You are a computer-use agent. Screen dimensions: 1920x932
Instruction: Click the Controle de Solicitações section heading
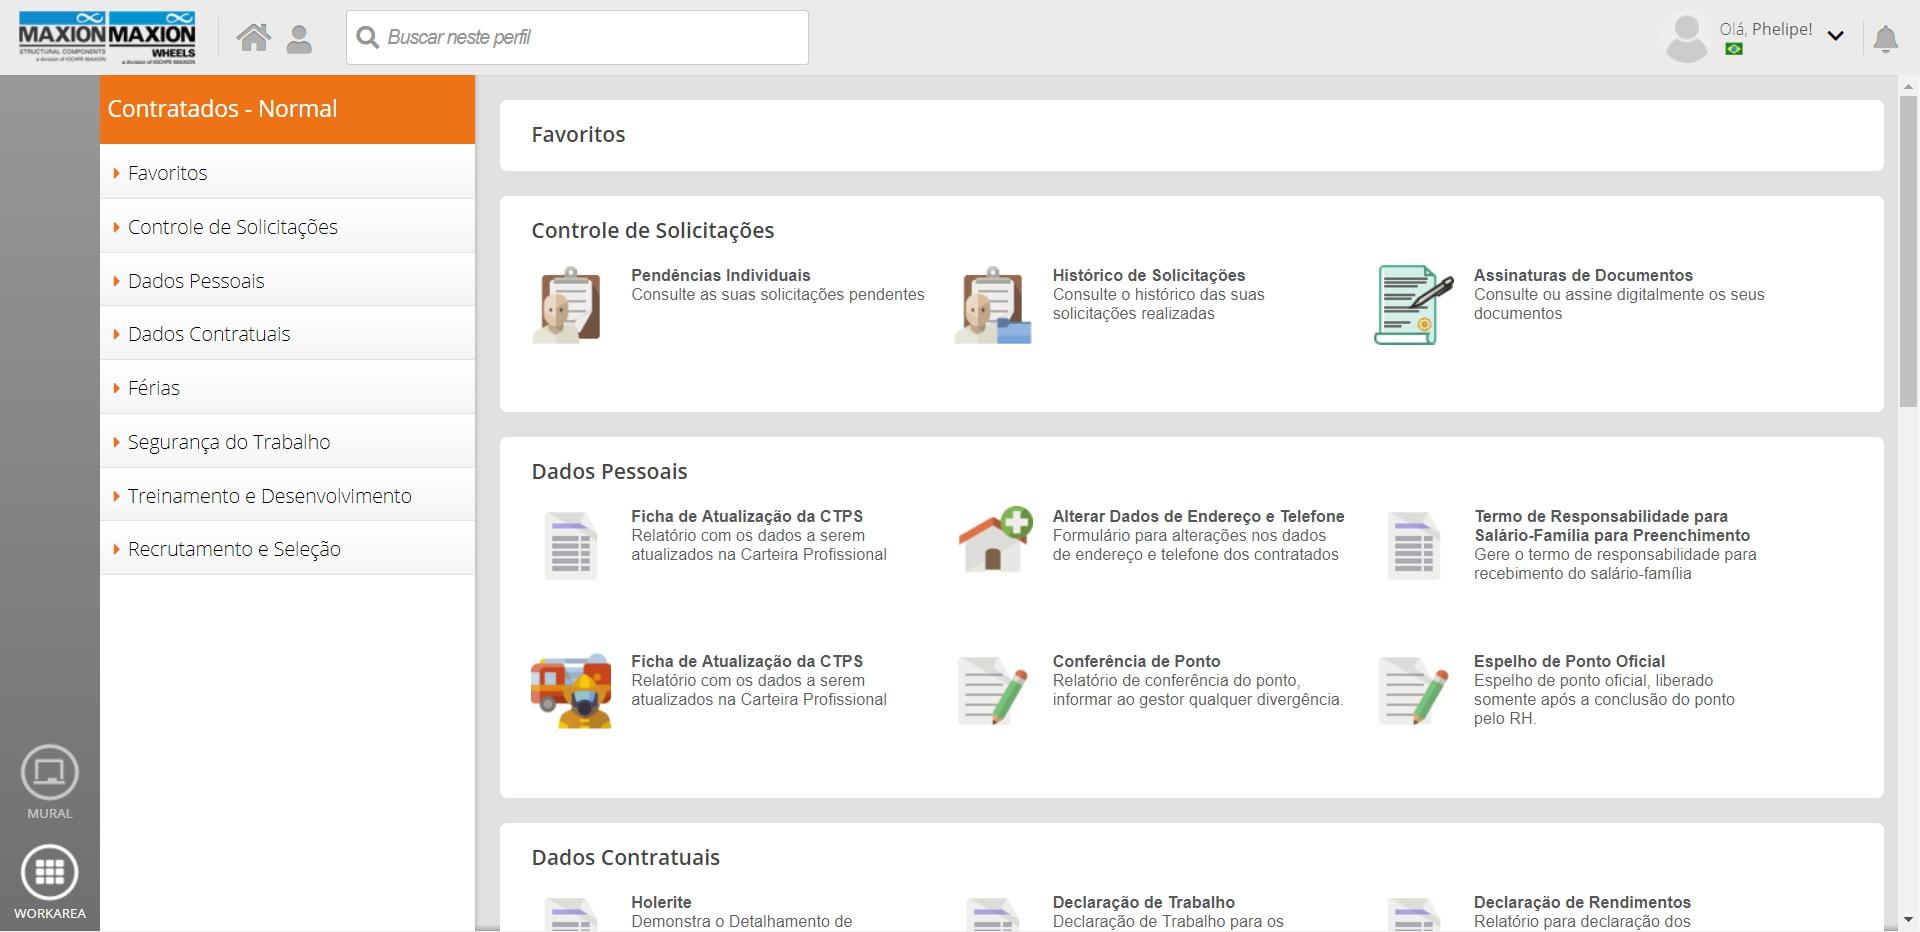coord(653,231)
